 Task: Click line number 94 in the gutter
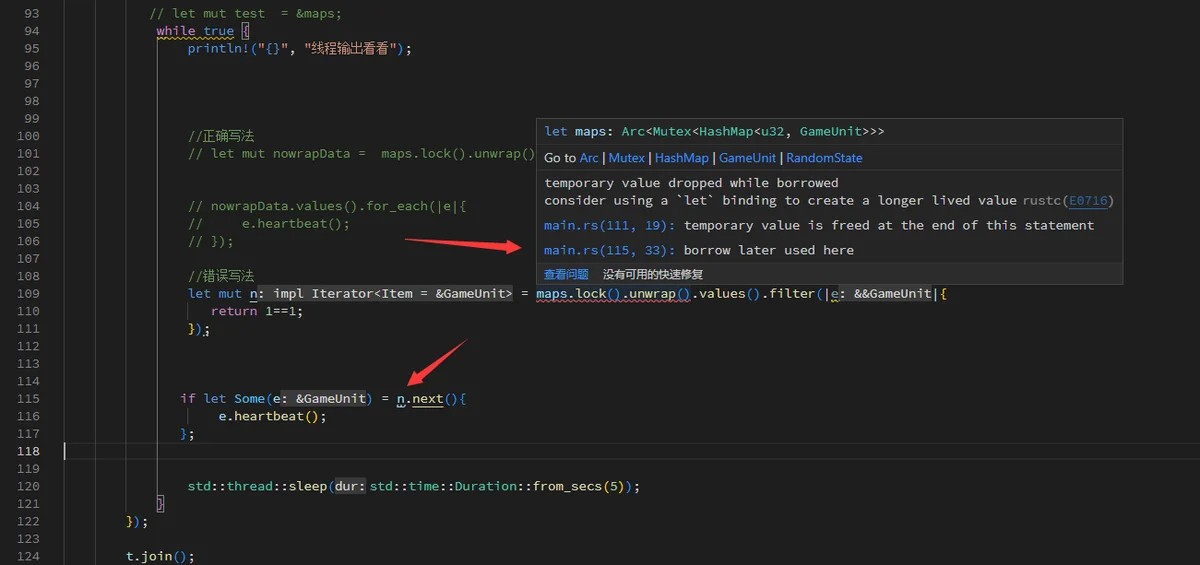(x=31, y=31)
